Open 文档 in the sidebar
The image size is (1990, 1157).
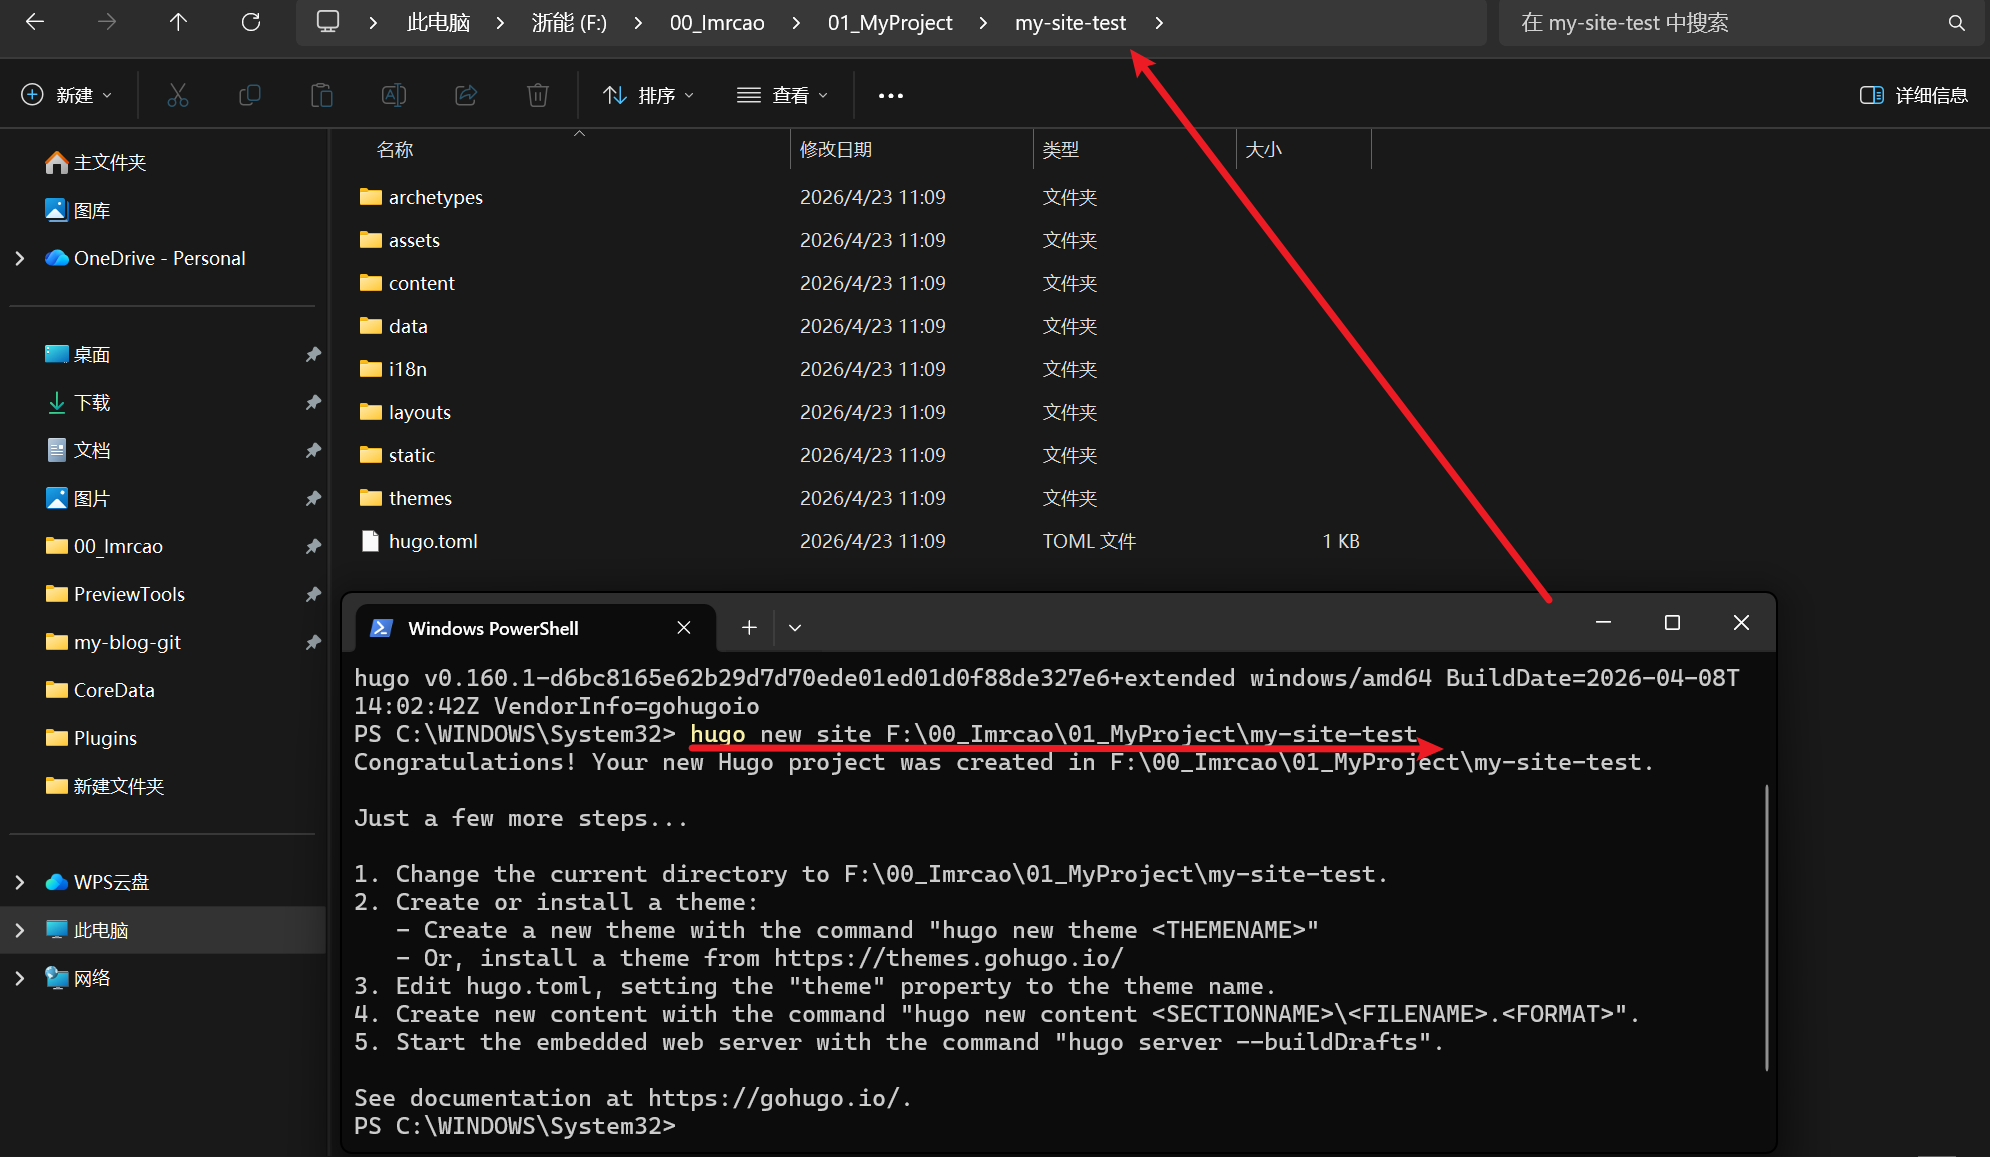coord(91,450)
